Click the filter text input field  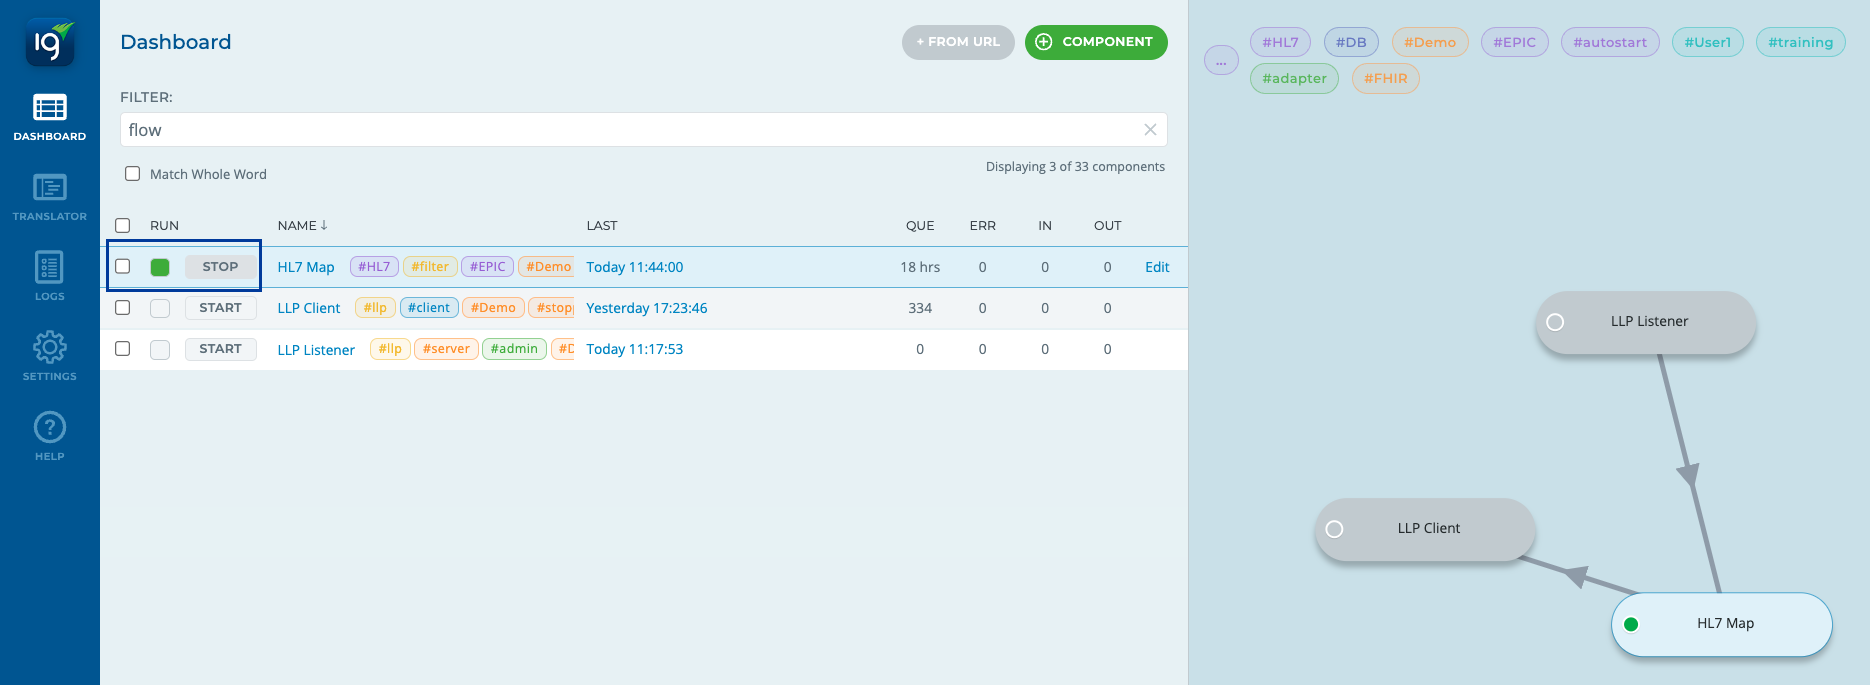tap(630, 130)
